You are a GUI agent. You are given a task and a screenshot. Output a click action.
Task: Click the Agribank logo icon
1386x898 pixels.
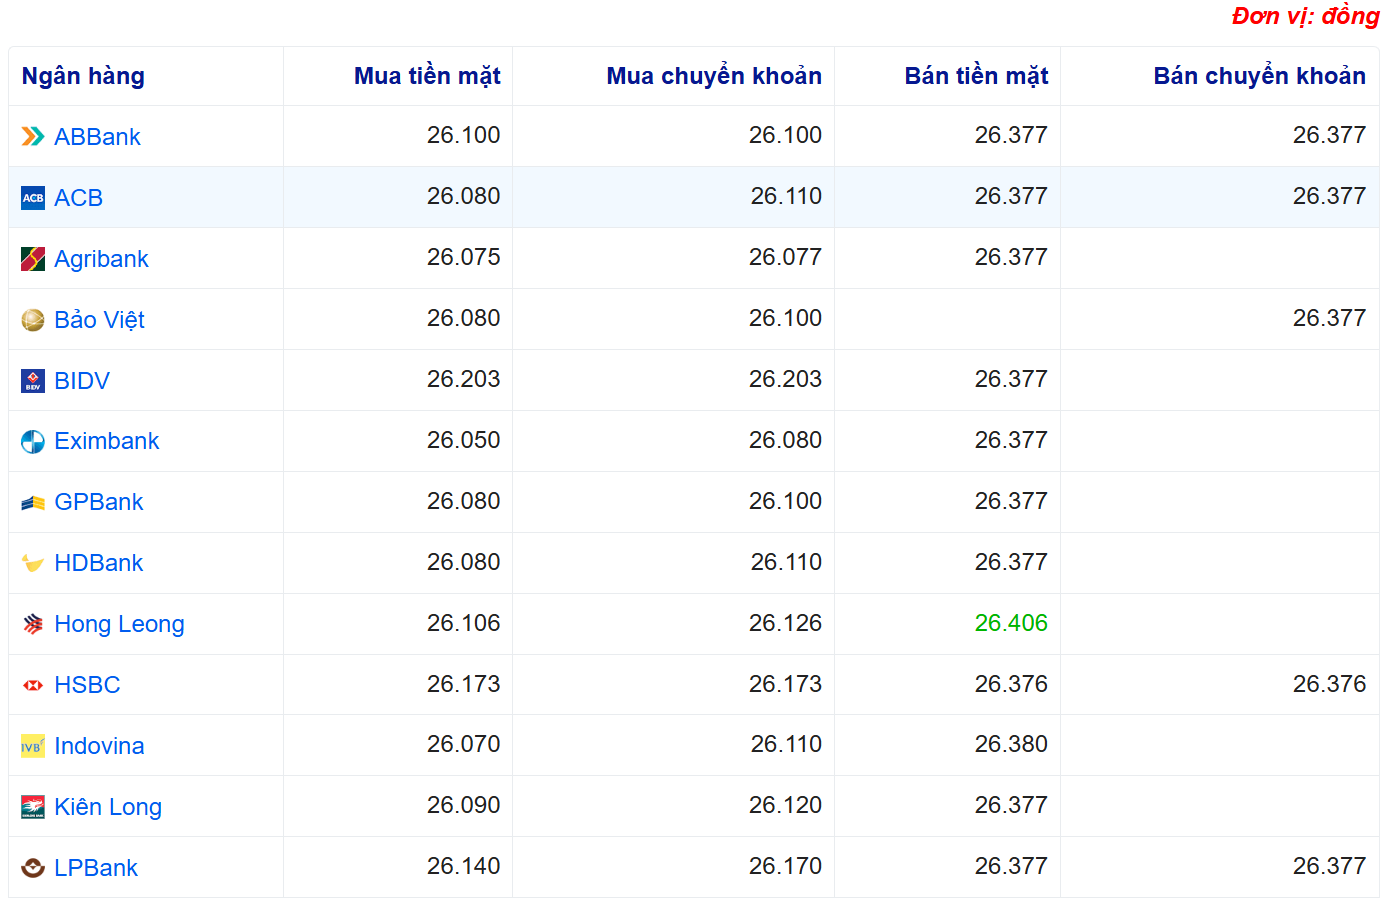(33, 259)
